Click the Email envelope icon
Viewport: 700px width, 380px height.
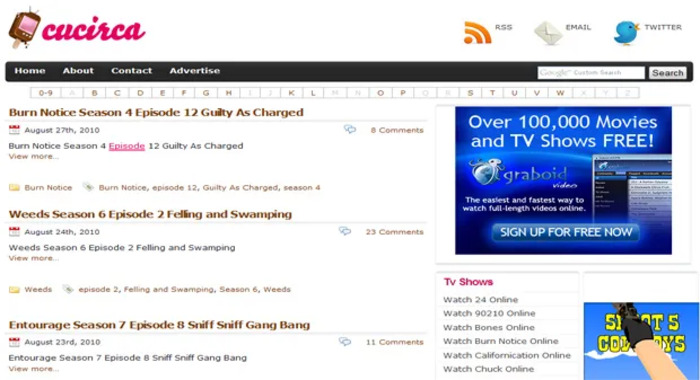click(x=548, y=33)
